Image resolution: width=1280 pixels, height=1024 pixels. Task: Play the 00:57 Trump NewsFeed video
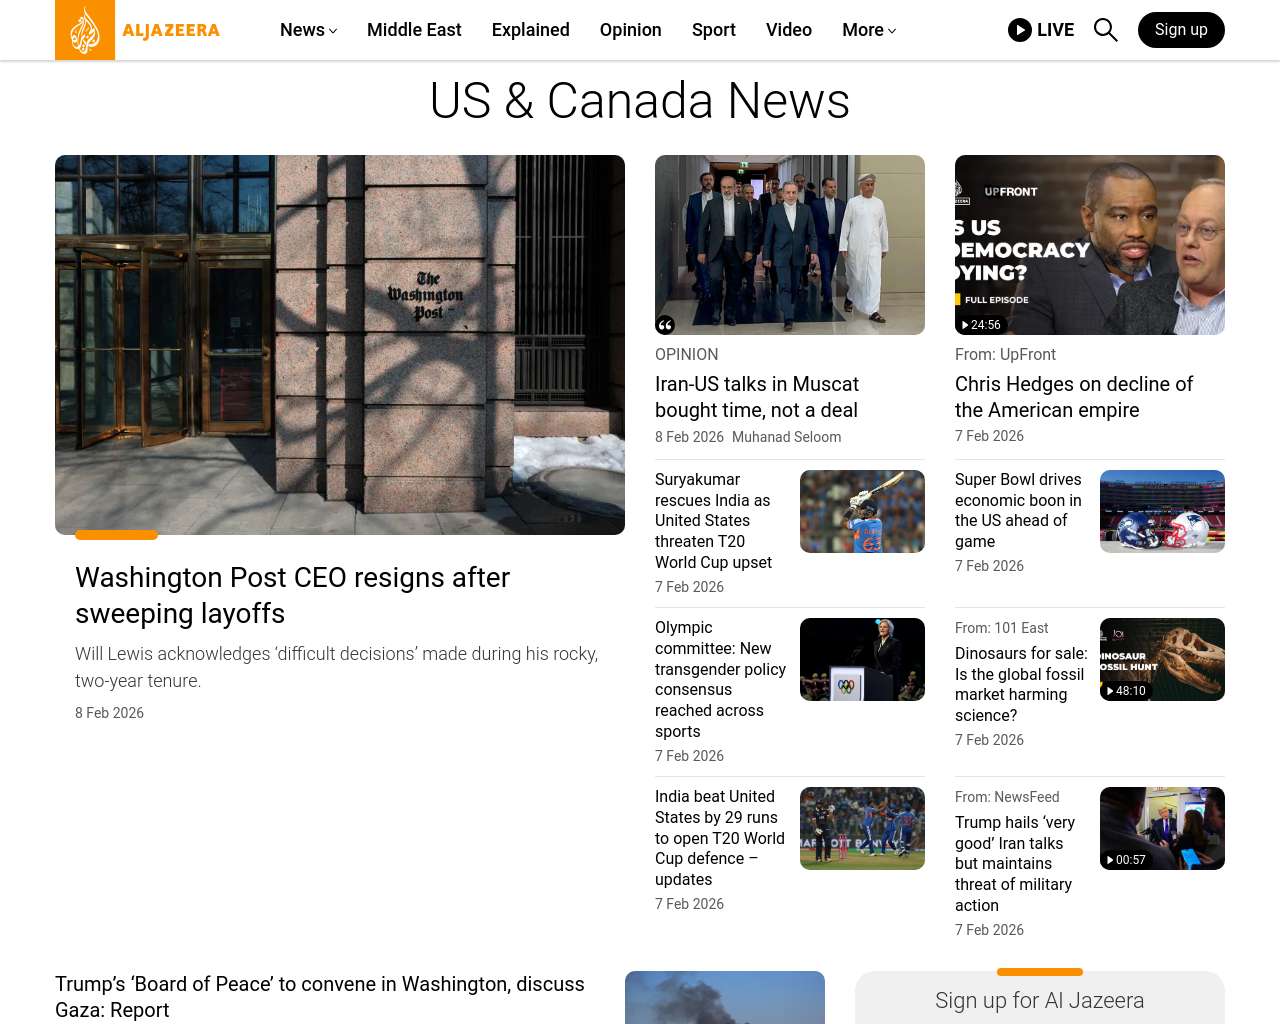click(1125, 860)
